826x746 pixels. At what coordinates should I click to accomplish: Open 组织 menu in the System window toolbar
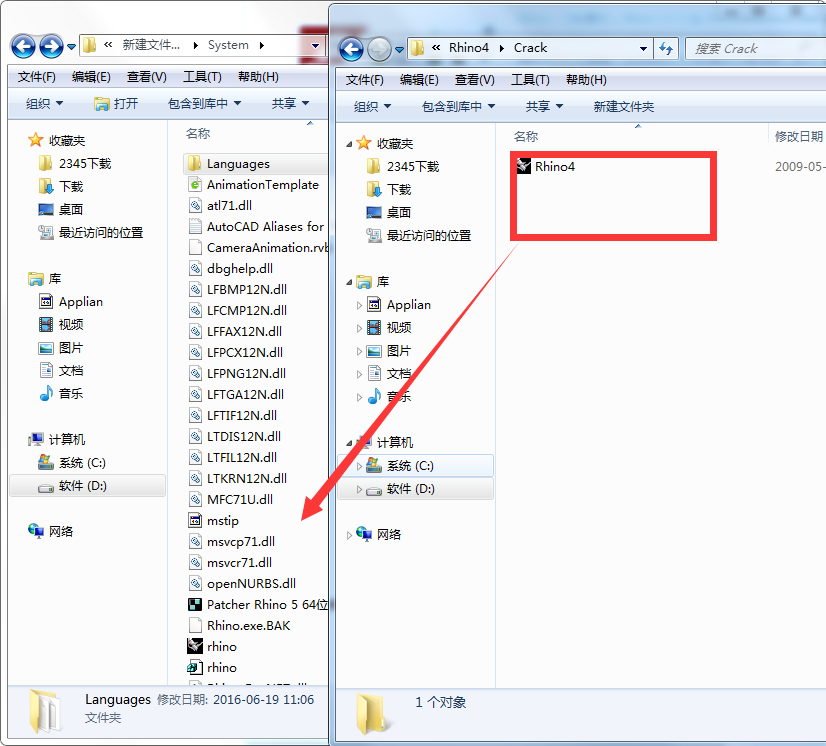44,104
